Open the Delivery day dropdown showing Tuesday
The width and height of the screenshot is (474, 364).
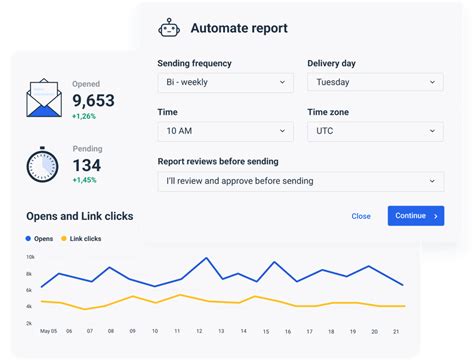pyautogui.click(x=375, y=82)
